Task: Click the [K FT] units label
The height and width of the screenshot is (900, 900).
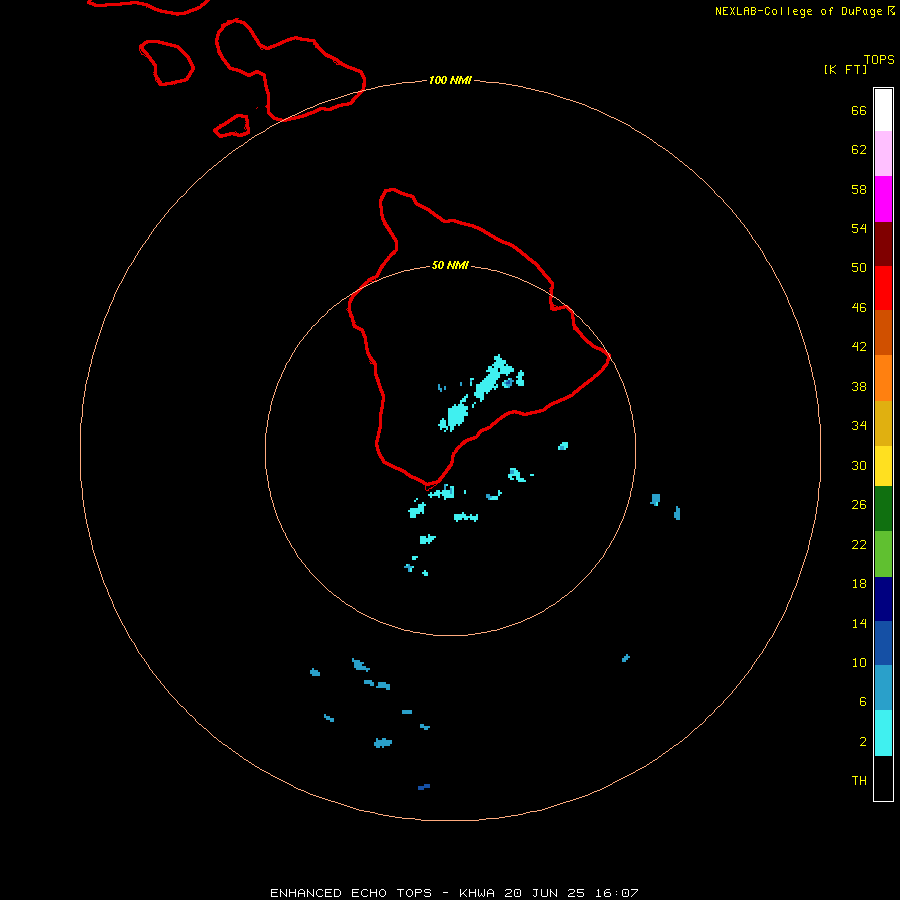Action: 845,69
